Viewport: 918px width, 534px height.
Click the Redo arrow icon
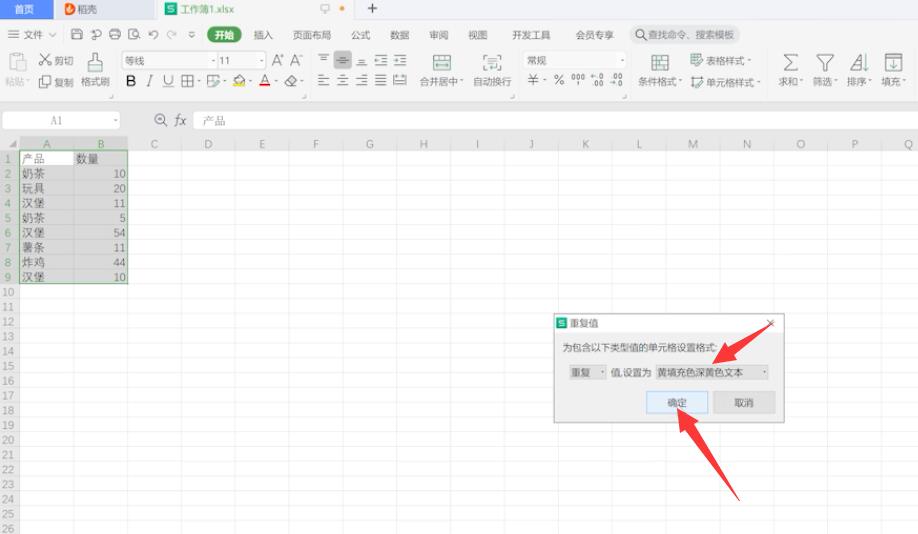click(x=172, y=35)
